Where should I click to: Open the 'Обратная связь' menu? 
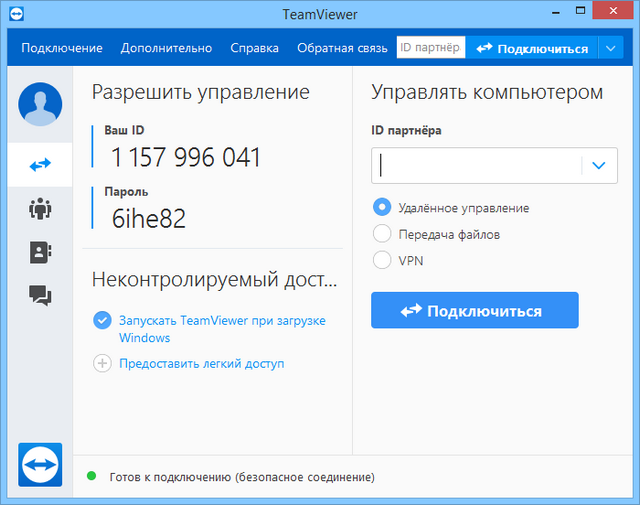coord(342,48)
